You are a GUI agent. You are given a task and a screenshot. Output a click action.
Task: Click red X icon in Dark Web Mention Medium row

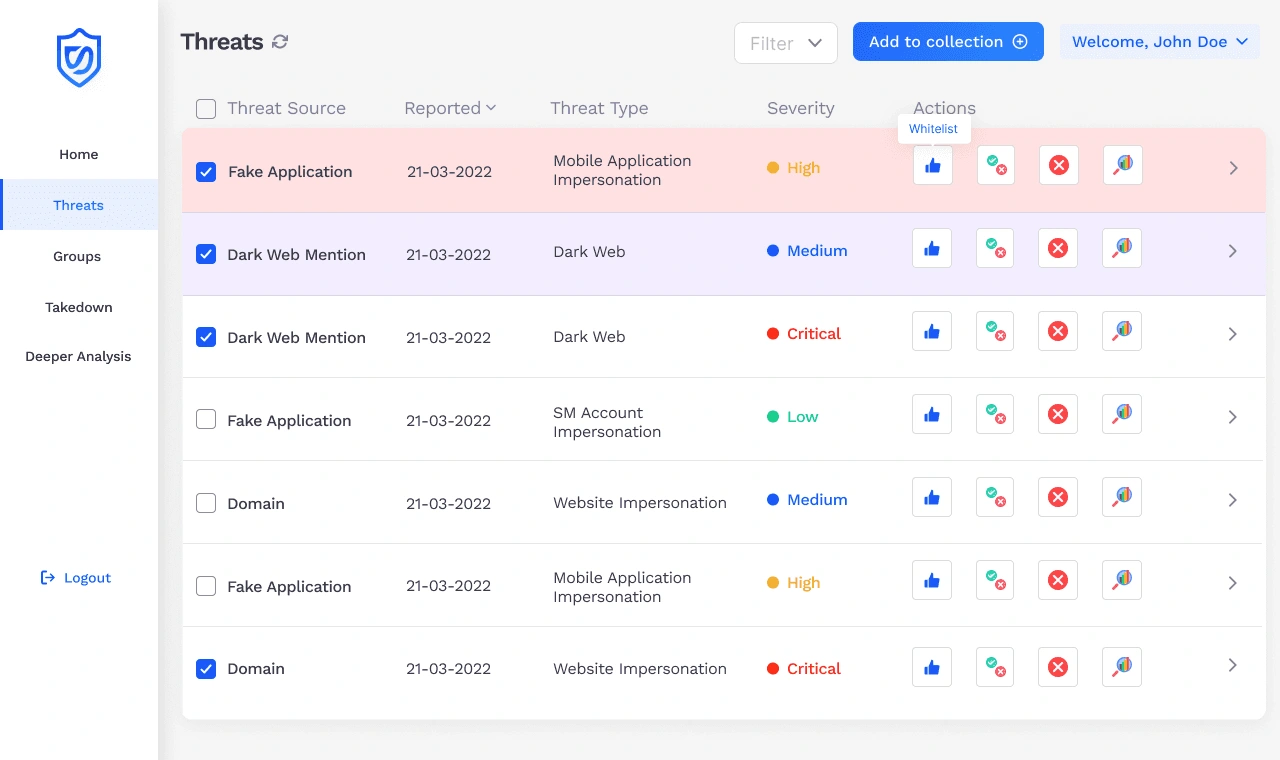[x=1058, y=248]
